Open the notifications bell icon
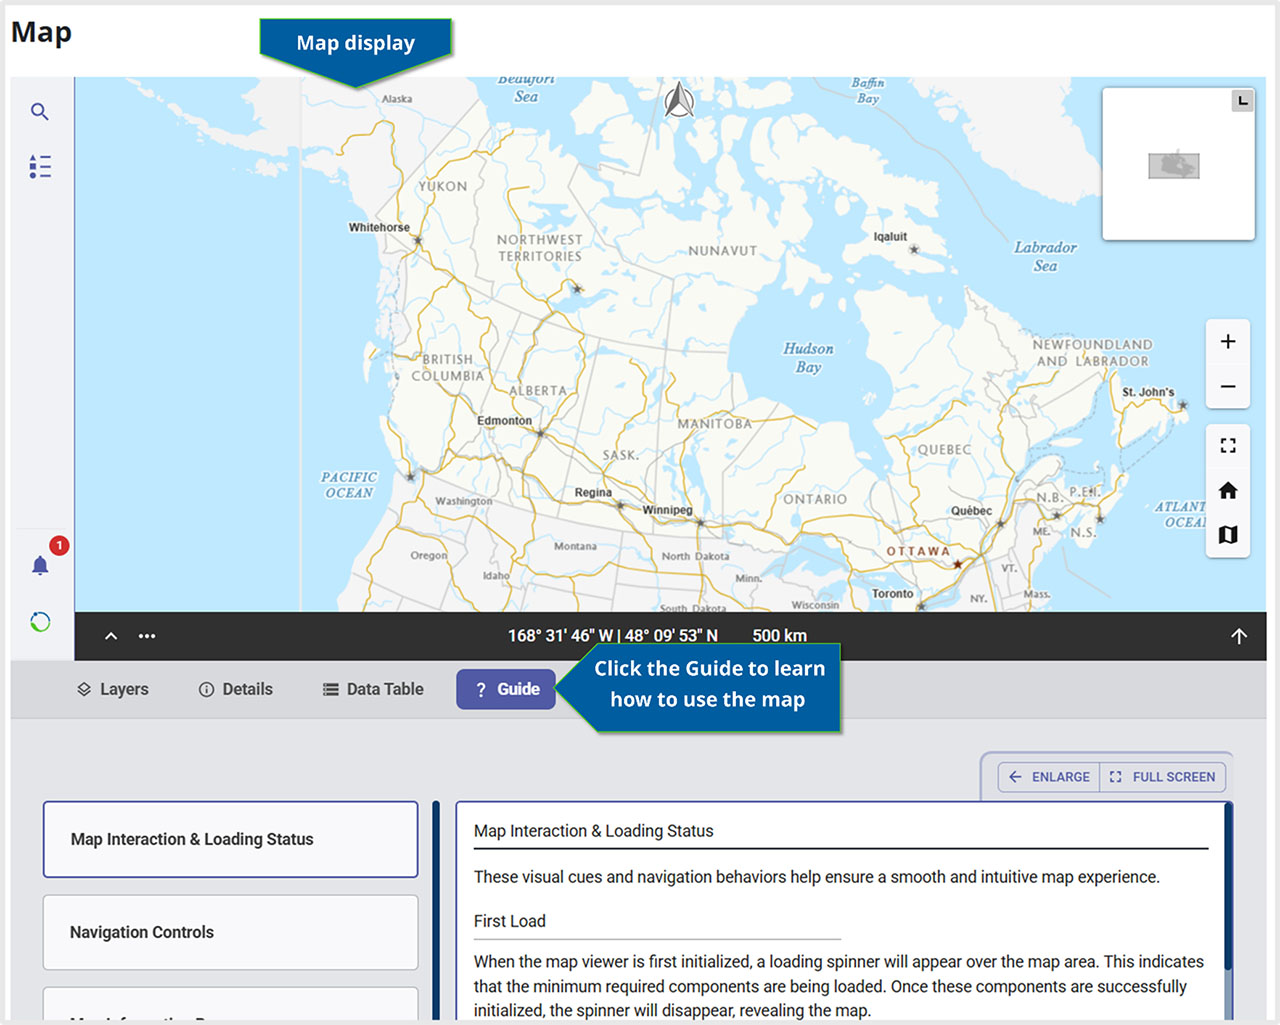This screenshot has height=1025, width=1280. [41, 566]
